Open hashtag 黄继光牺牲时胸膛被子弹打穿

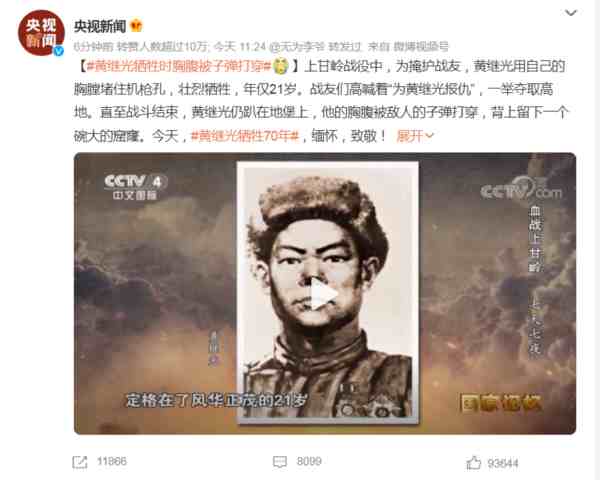pos(179,66)
